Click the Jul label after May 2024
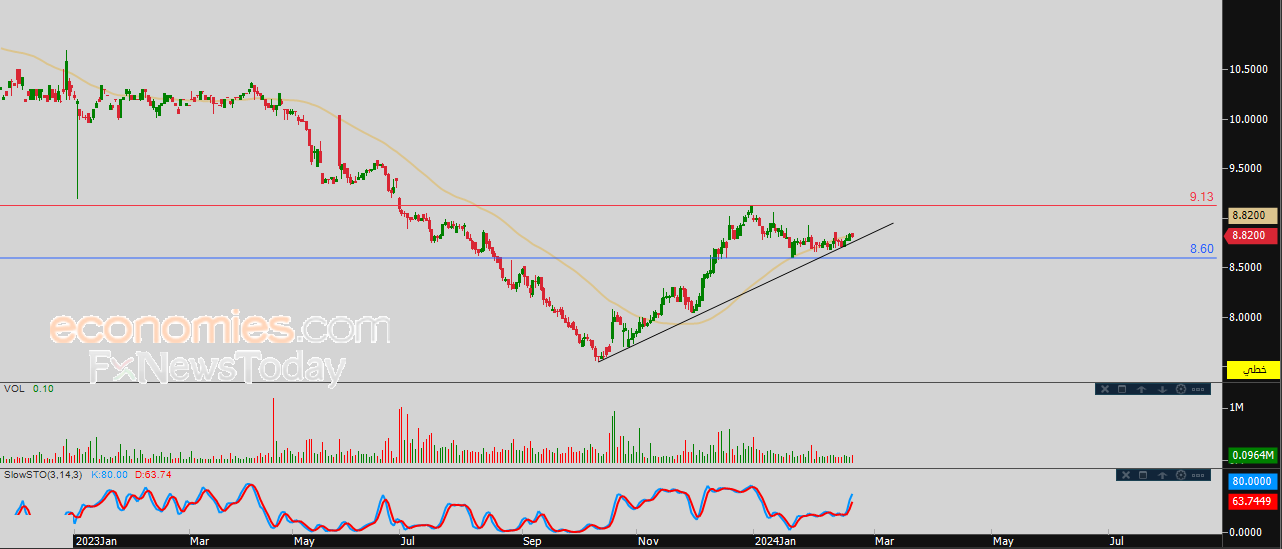The image size is (1282, 549). point(1117,541)
